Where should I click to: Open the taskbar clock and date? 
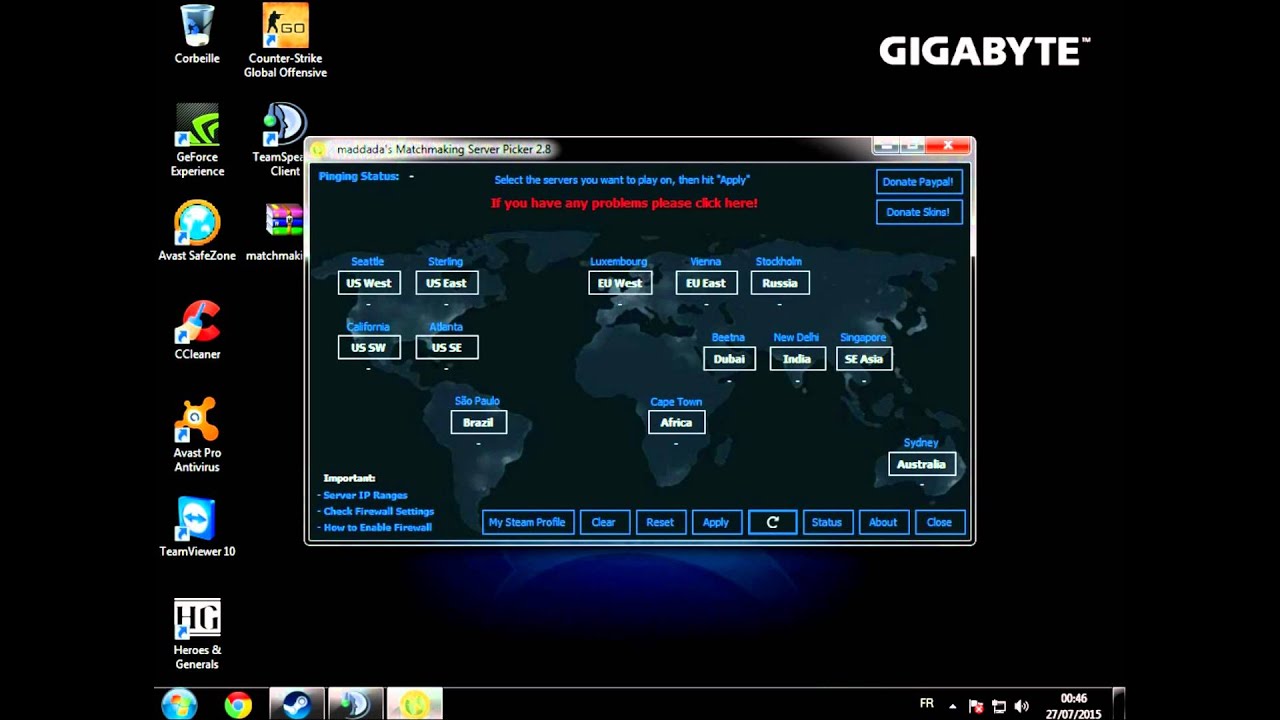(1074, 706)
